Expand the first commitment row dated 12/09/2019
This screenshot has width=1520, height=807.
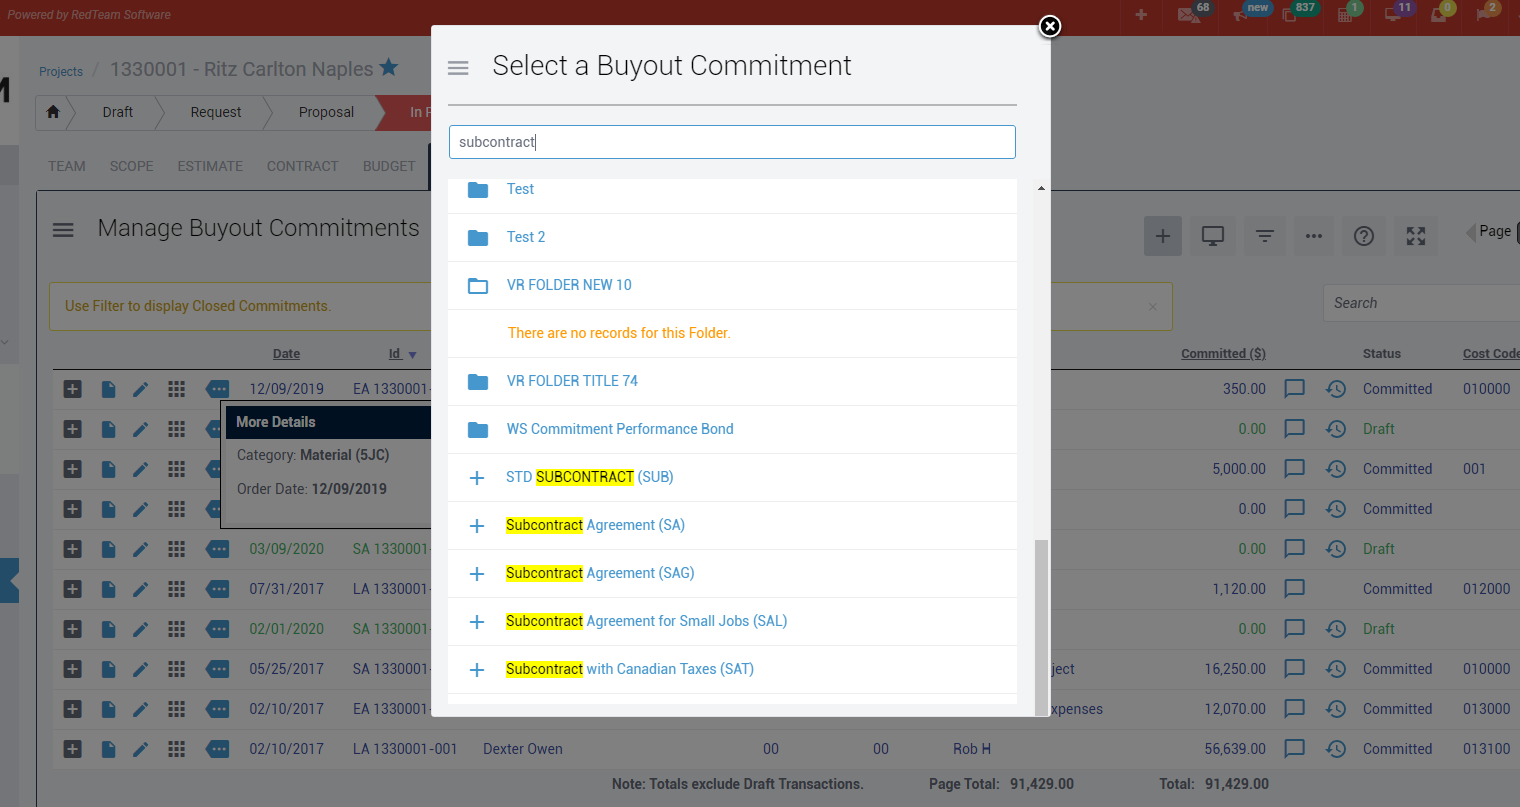coord(73,389)
